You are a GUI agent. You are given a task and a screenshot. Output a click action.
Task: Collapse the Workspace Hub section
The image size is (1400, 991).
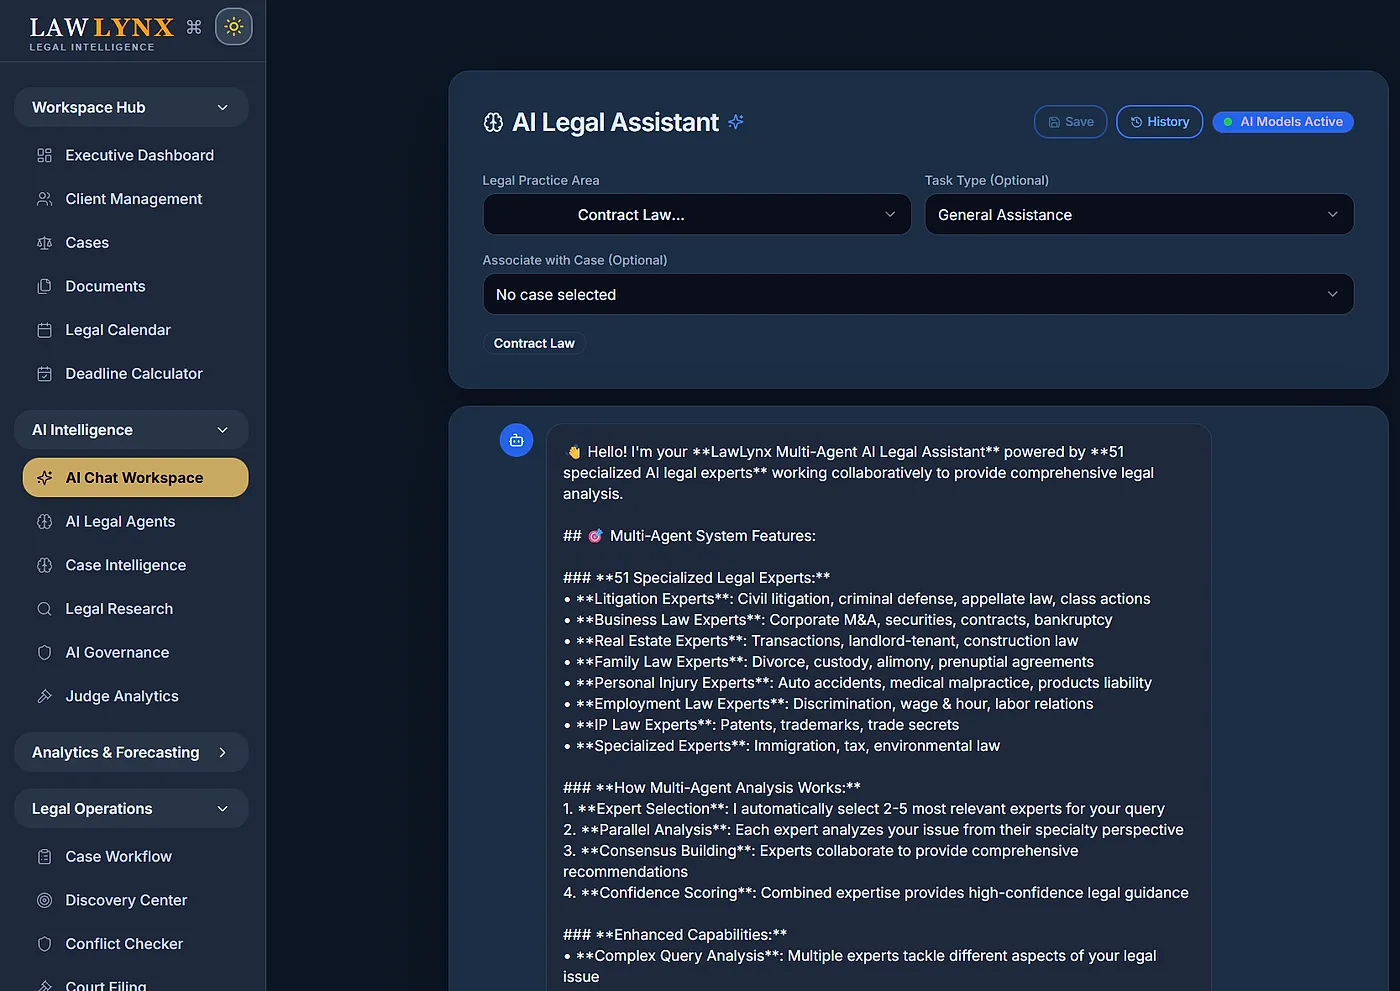pyautogui.click(x=131, y=107)
